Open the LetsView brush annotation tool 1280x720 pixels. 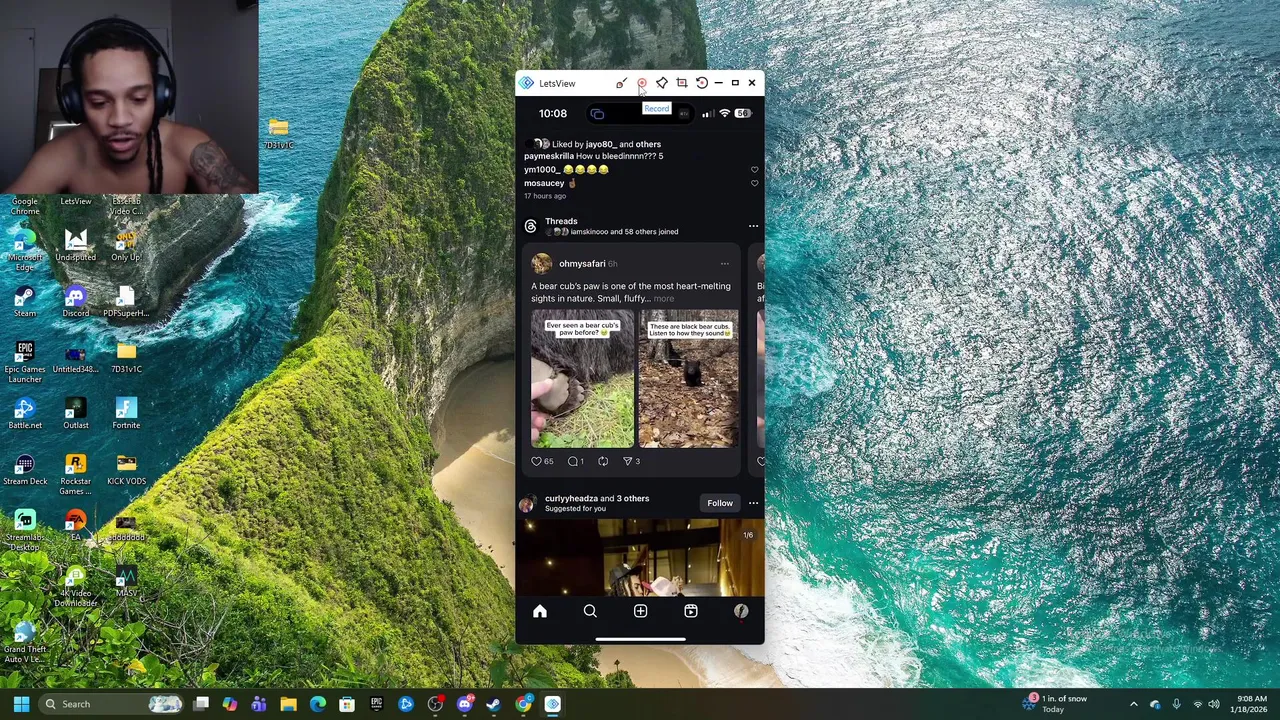[621, 83]
